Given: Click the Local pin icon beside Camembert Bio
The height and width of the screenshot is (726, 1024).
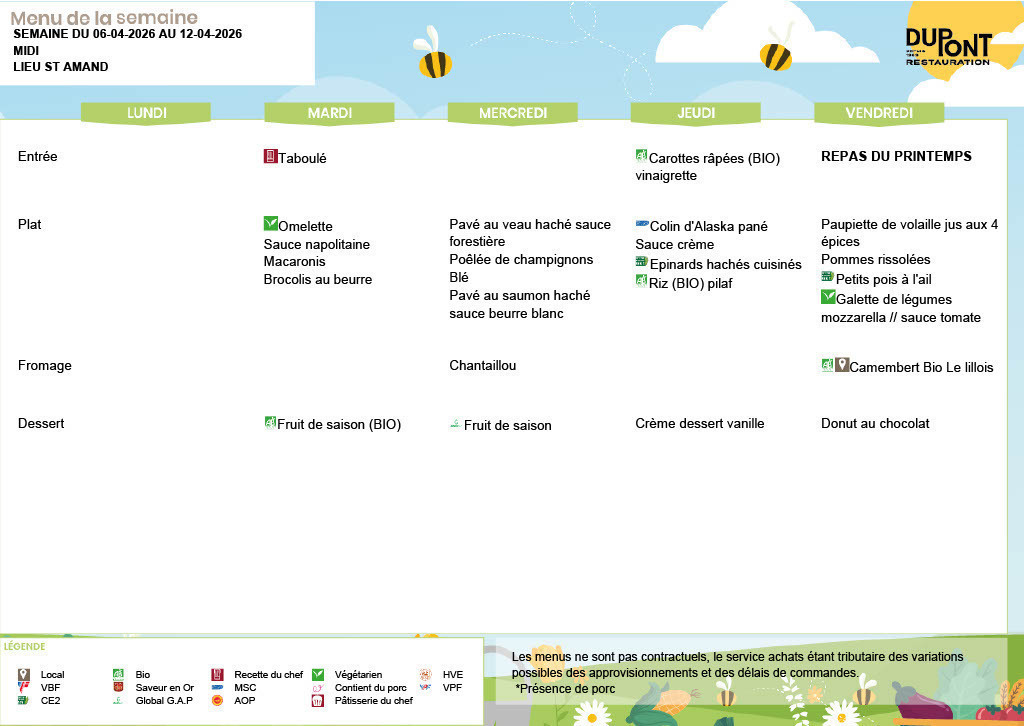Looking at the screenshot, I should coord(842,366).
